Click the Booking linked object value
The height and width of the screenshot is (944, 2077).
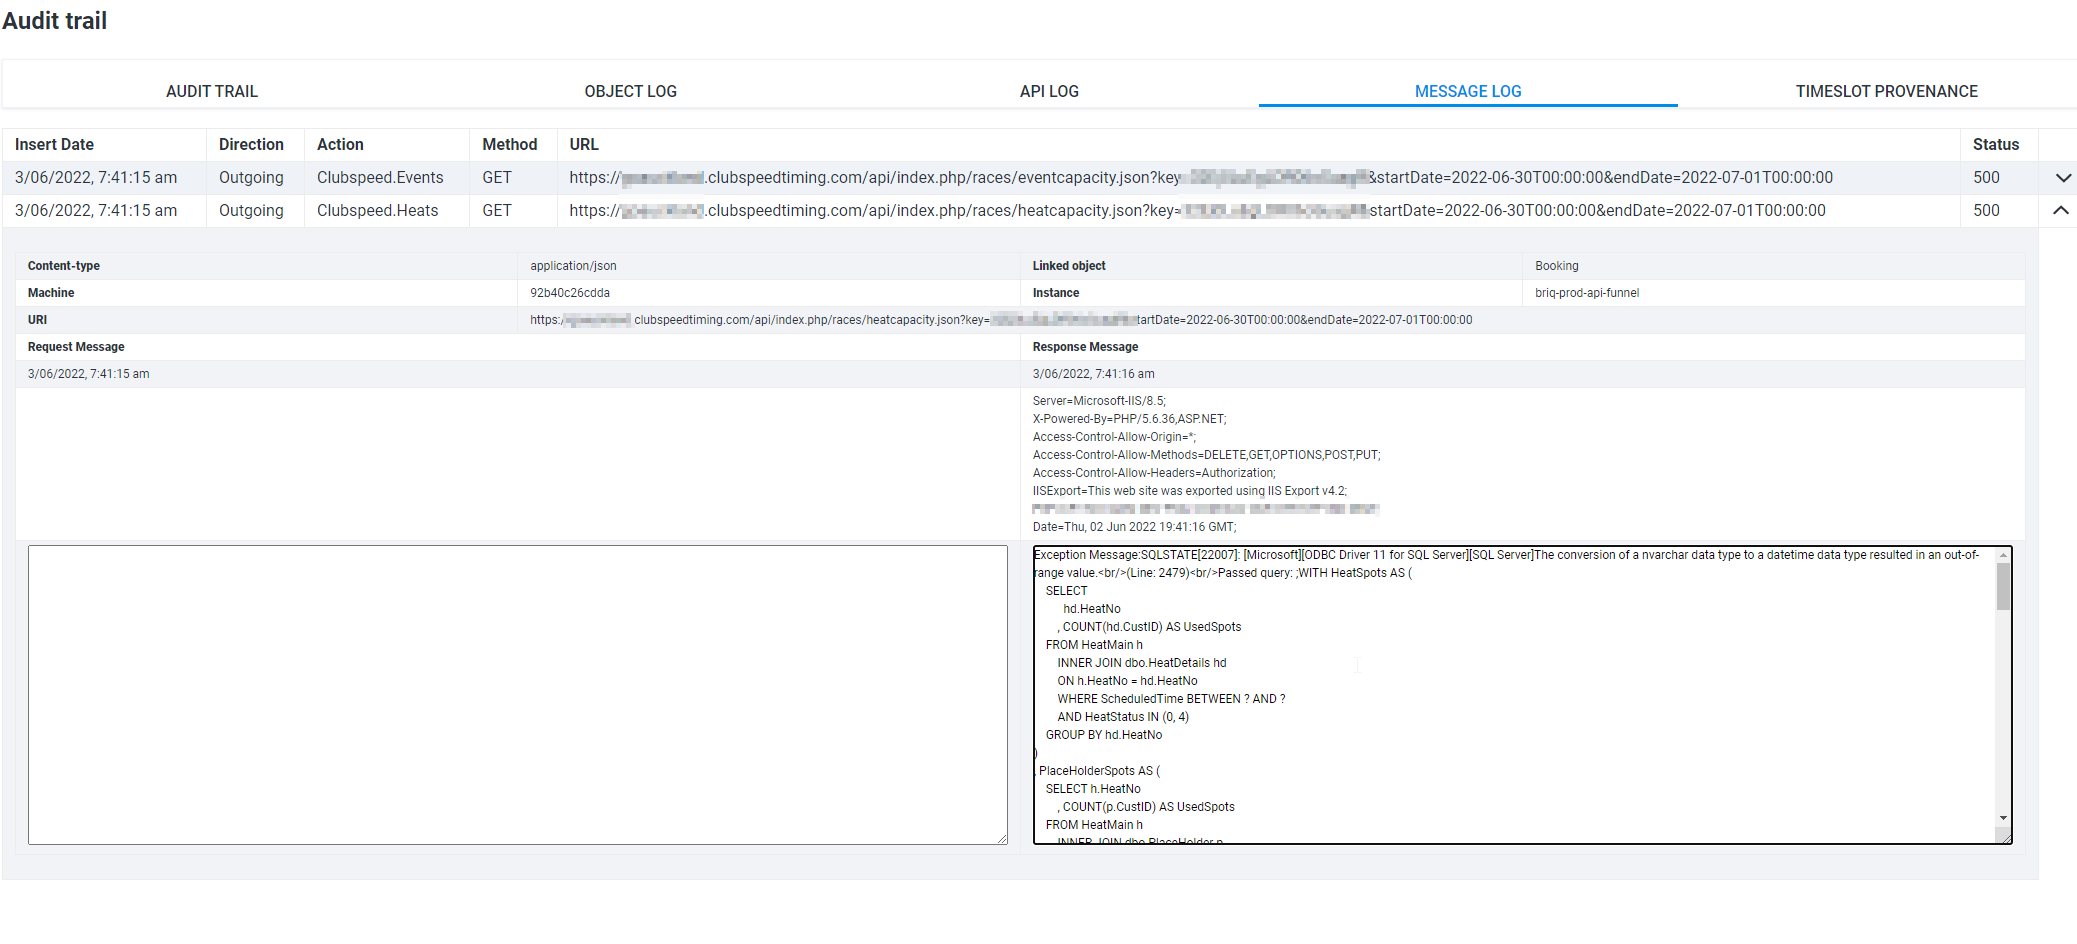1557,266
